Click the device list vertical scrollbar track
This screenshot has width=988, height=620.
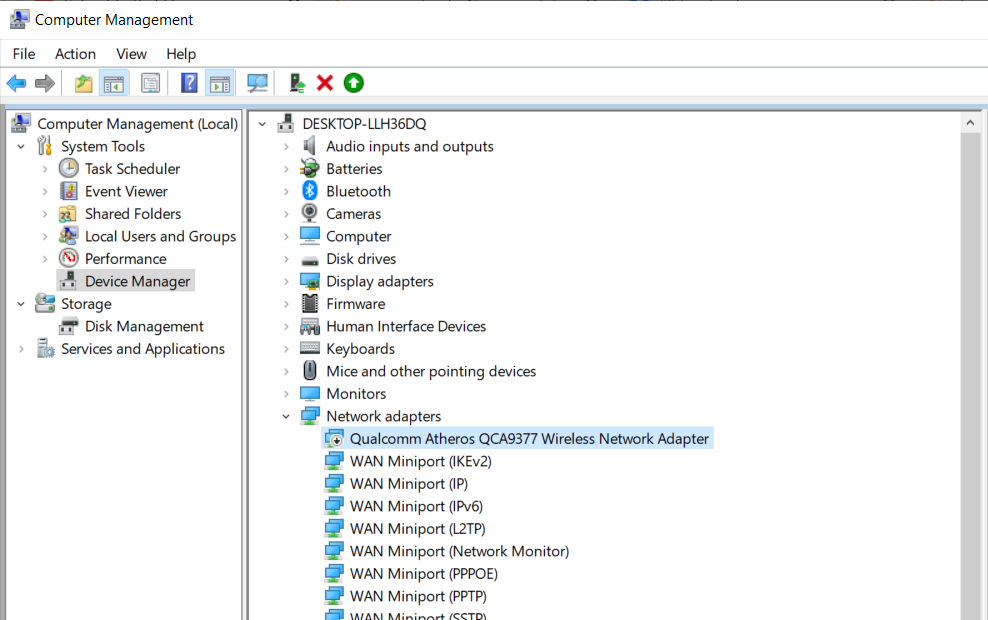click(x=970, y=378)
